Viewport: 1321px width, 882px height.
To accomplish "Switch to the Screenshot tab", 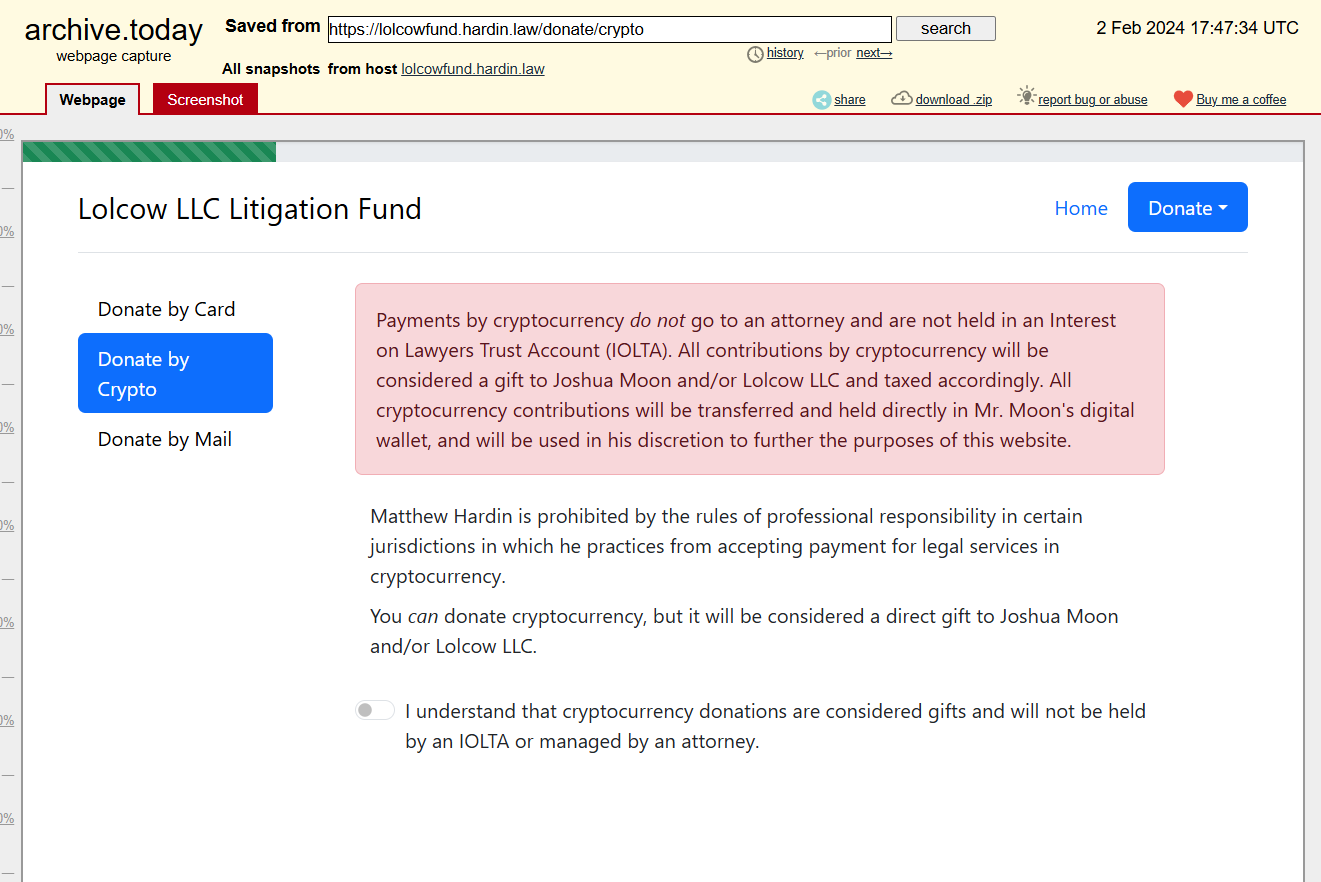I will point(205,99).
